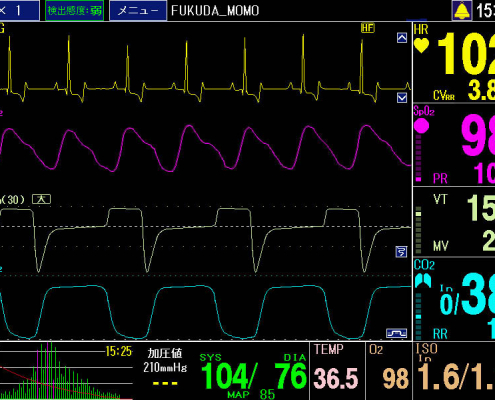This screenshot has width=495, height=400.
Task: Click the flow waveform loop icon
Action: pyautogui.click(x=401, y=252)
